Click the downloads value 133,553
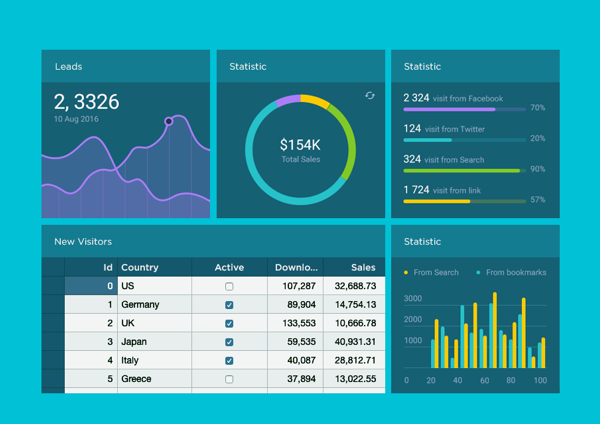 point(299,323)
